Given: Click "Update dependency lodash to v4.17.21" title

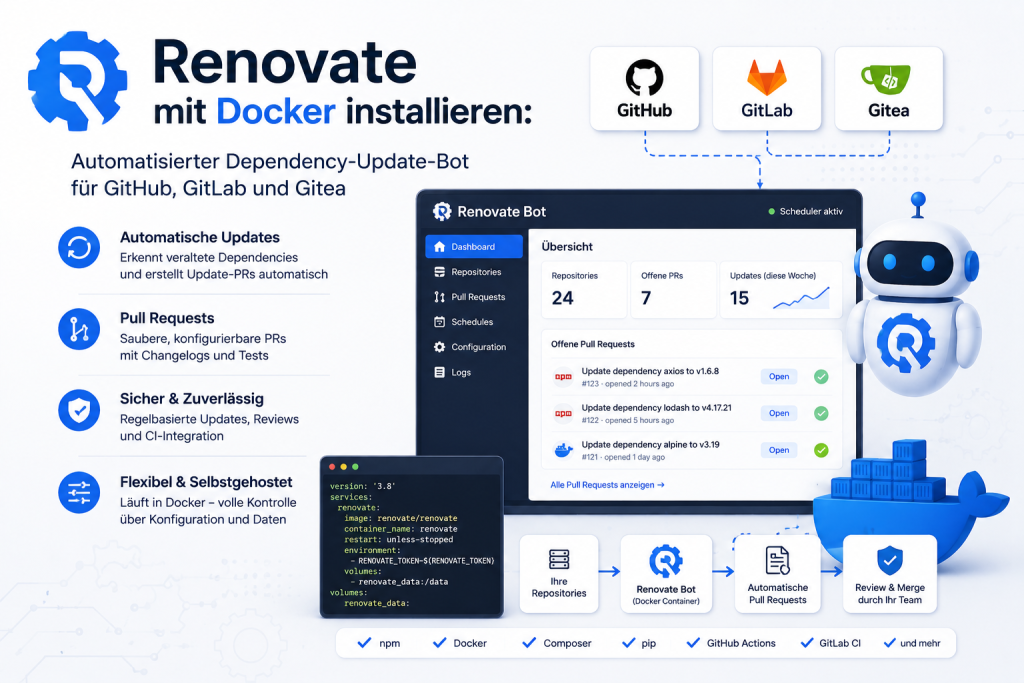Looking at the screenshot, I should coord(656,407).
